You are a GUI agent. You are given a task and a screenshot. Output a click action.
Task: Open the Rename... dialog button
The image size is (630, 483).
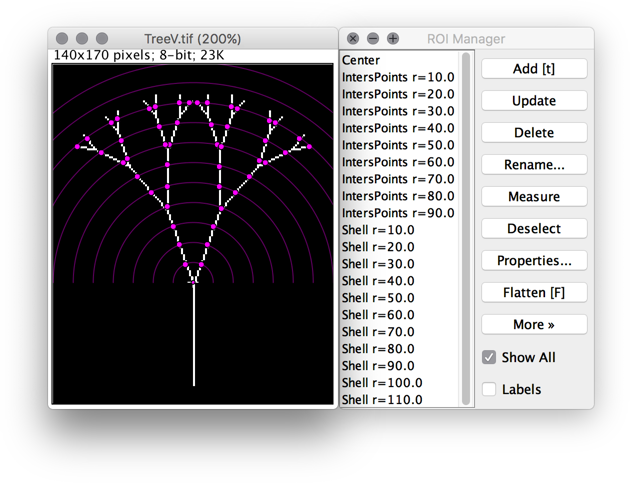[534, 164]
